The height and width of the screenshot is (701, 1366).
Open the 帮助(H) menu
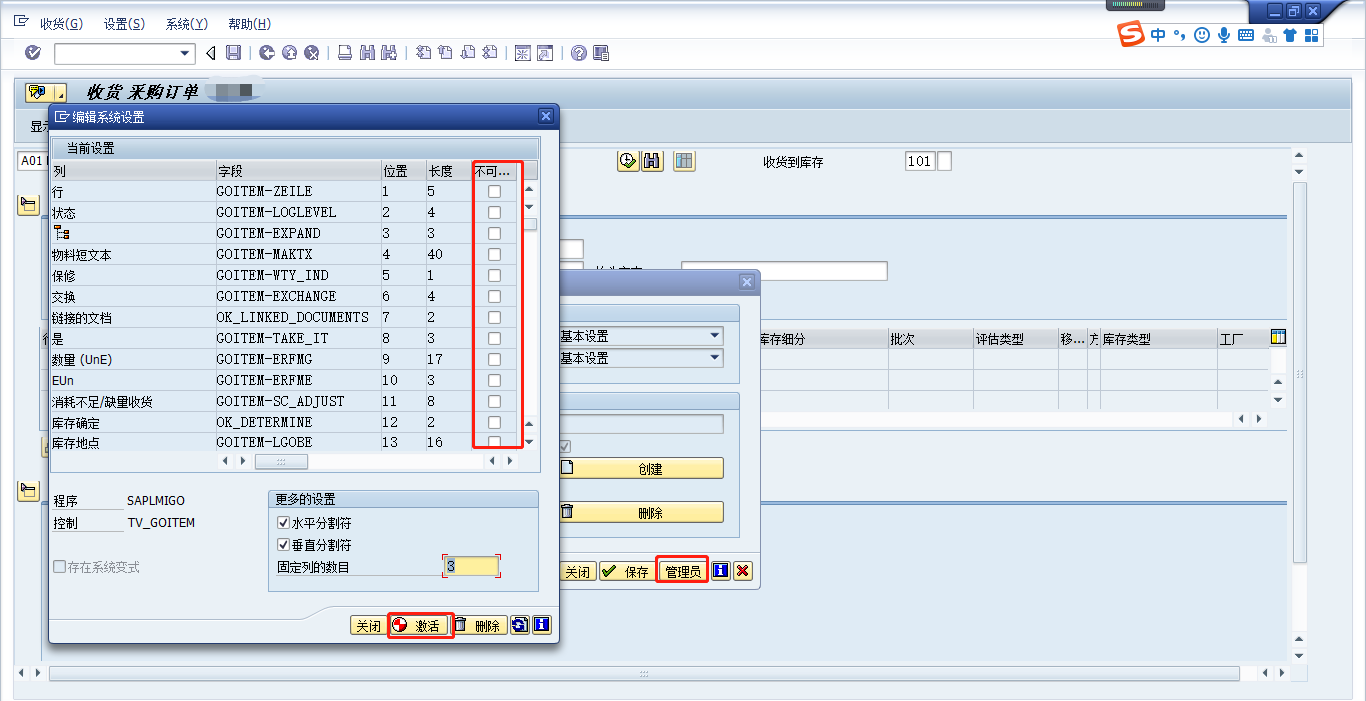pyautogui.click(x=248, y=23)
